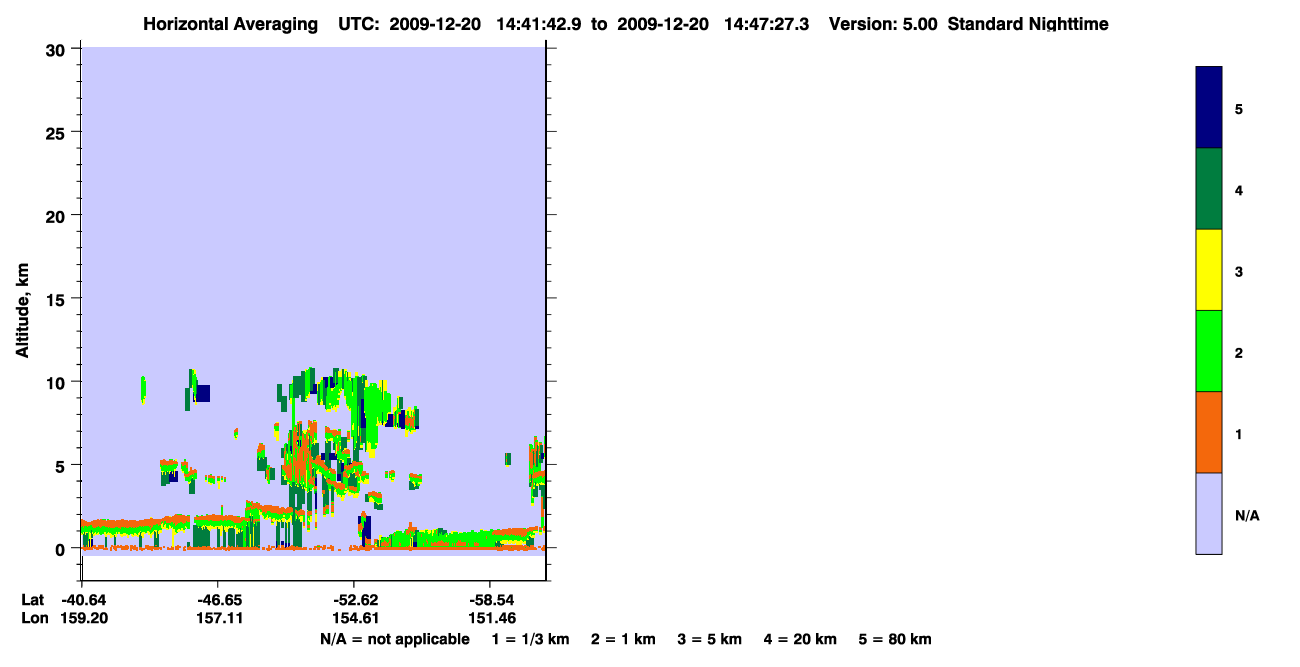Image resolution: width=1300 pixels, height=667 pixels.
Task: Click the altitude tick label 10
Action: [58, 382]
